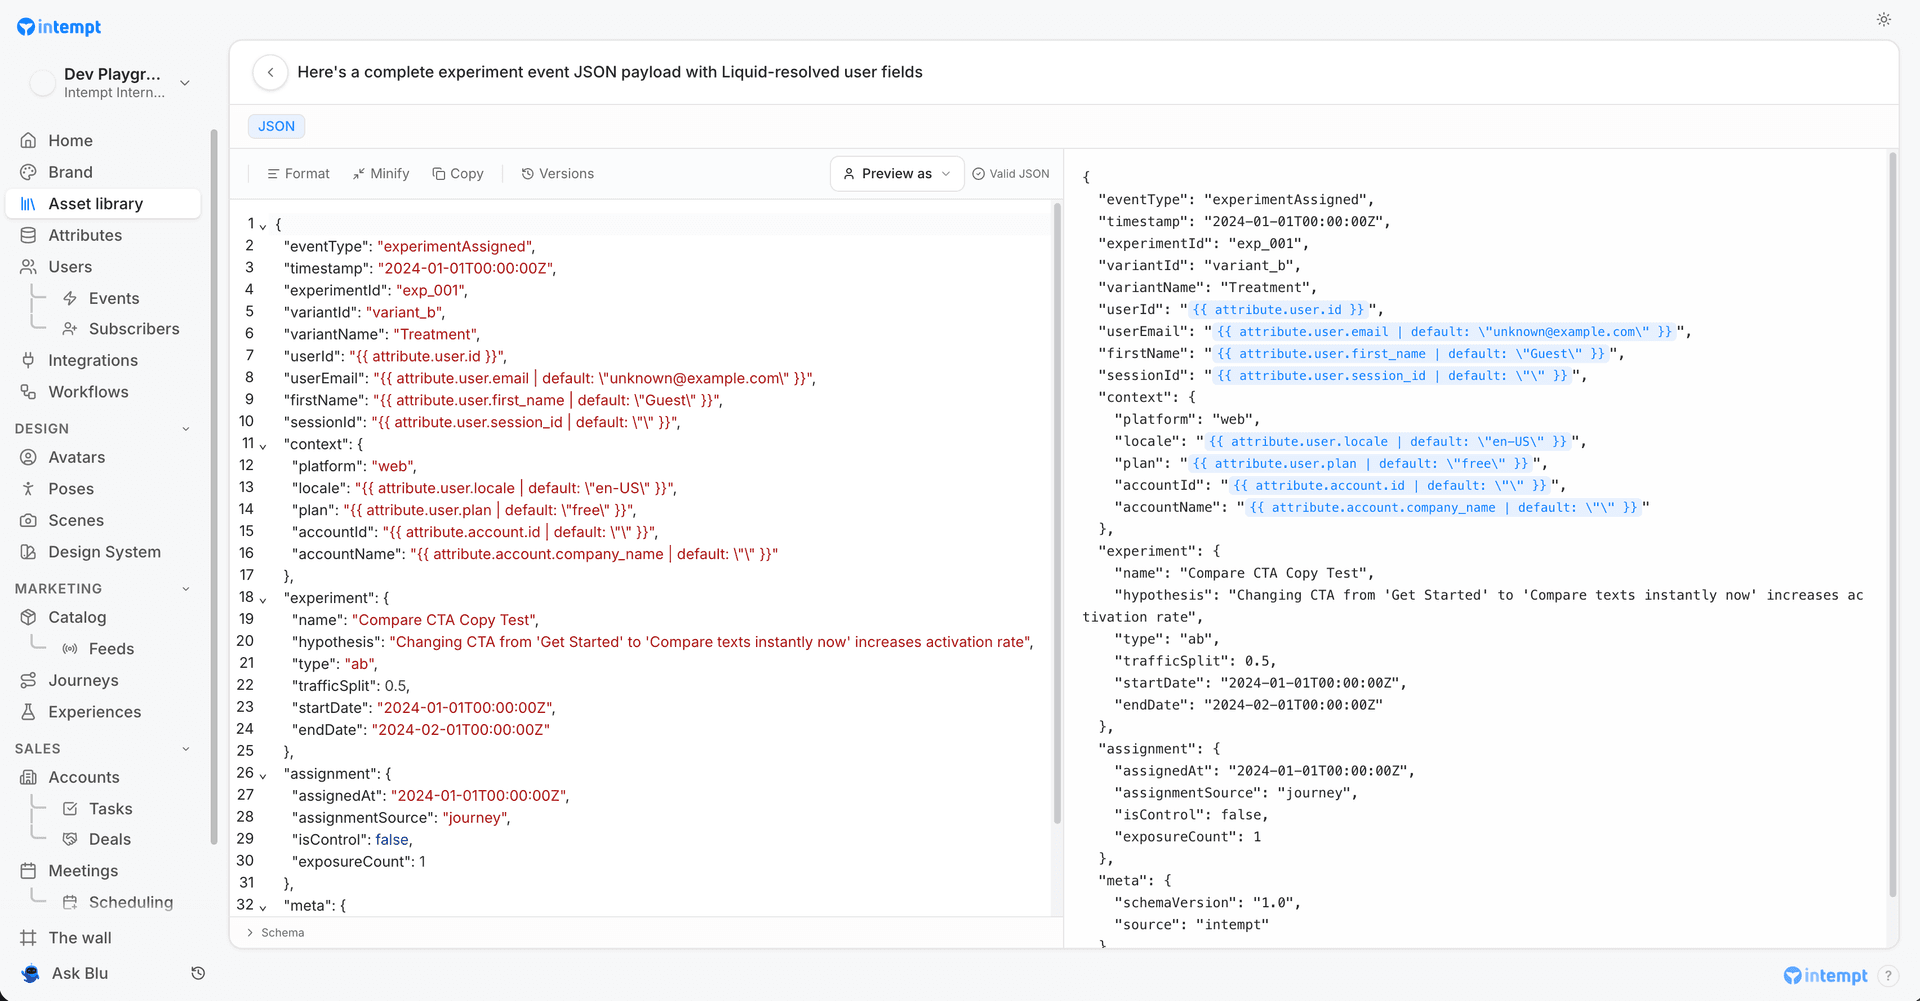
Task: Open Experiences
Action: pos(103,712)
